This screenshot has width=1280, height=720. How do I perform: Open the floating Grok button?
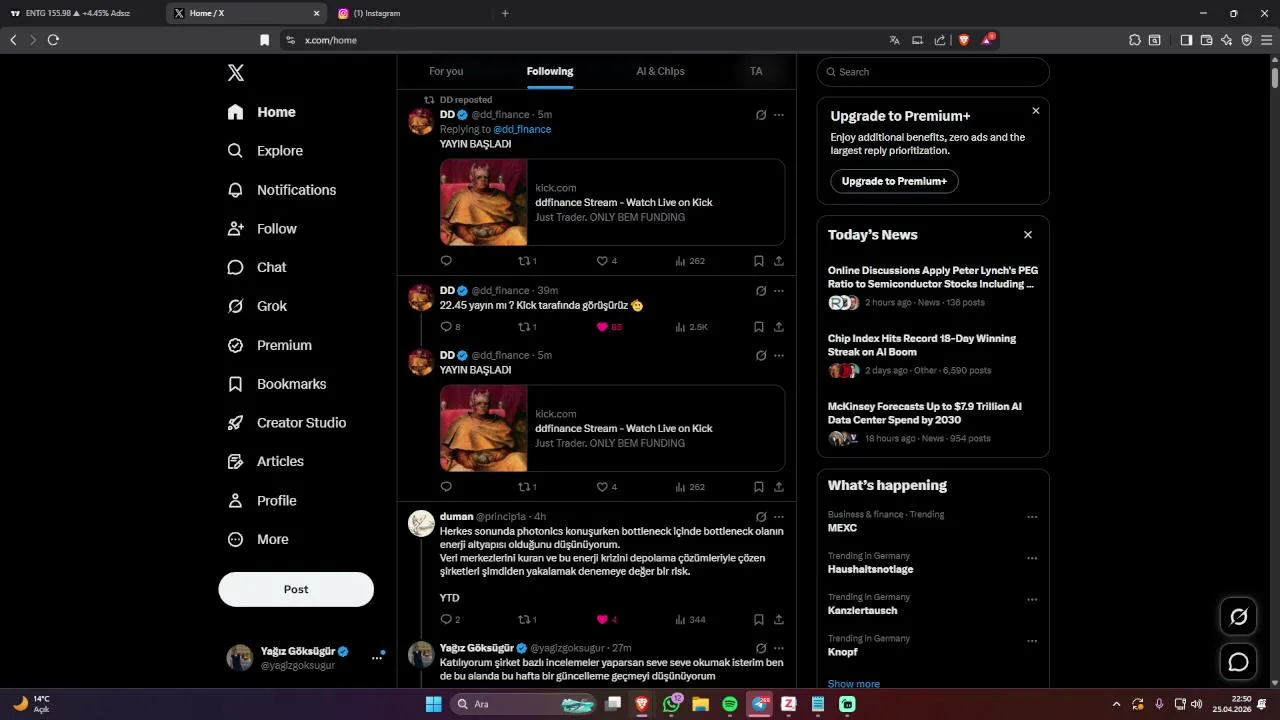pyautogui.click(x=1239, y=616)
